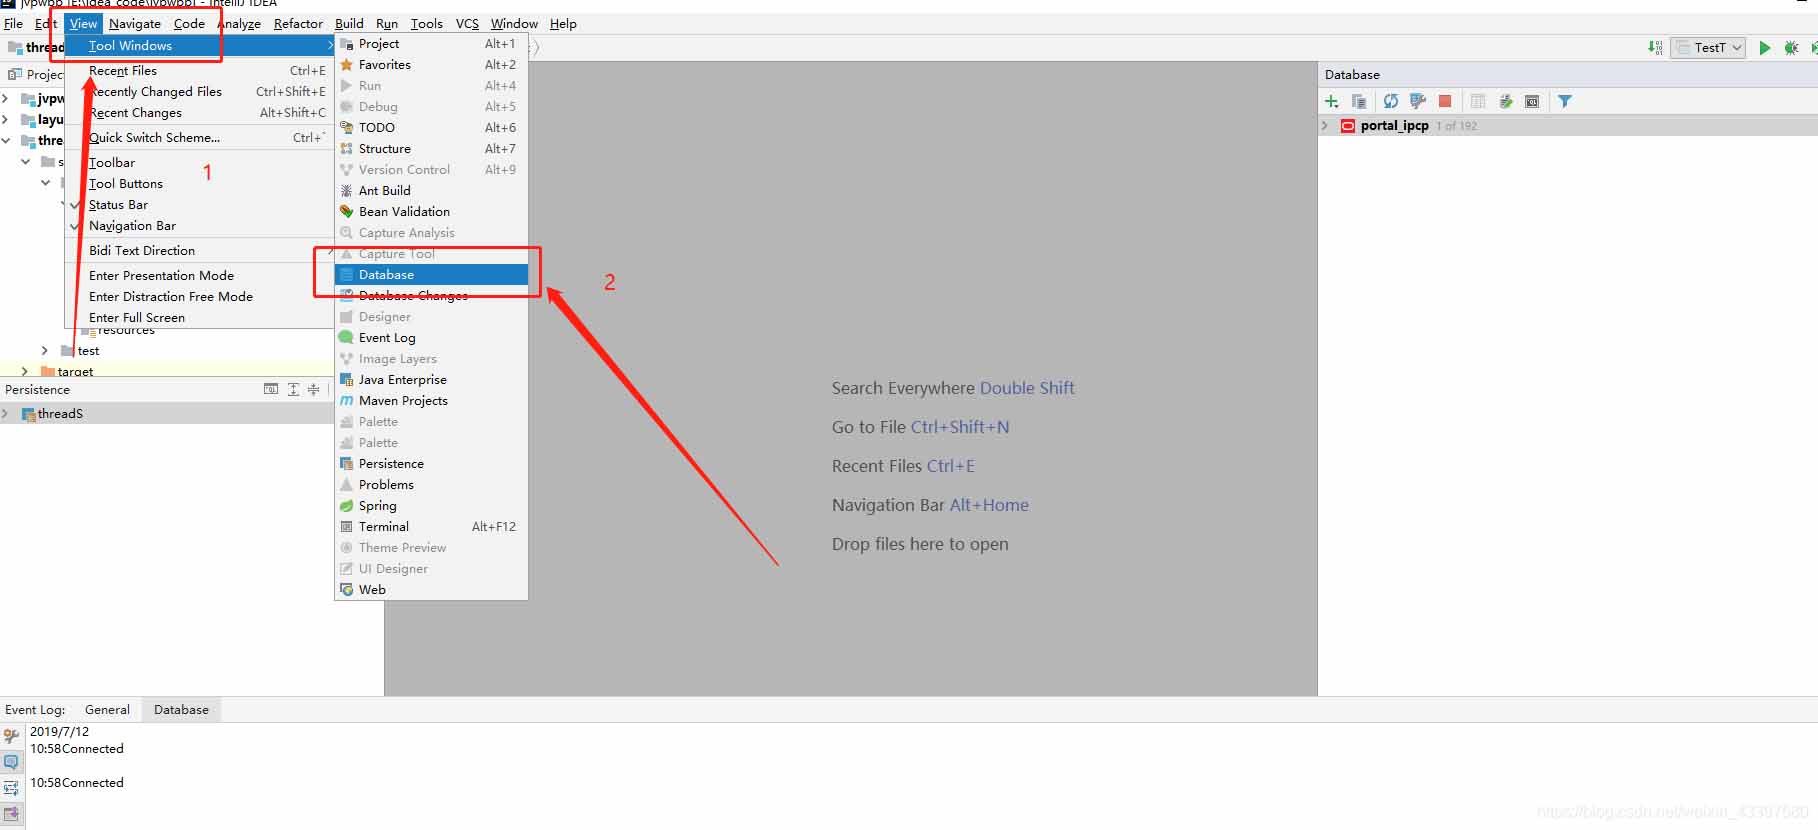Run TestT with the green play icon
The image size is (1818, 830).
click(1765, 47)
